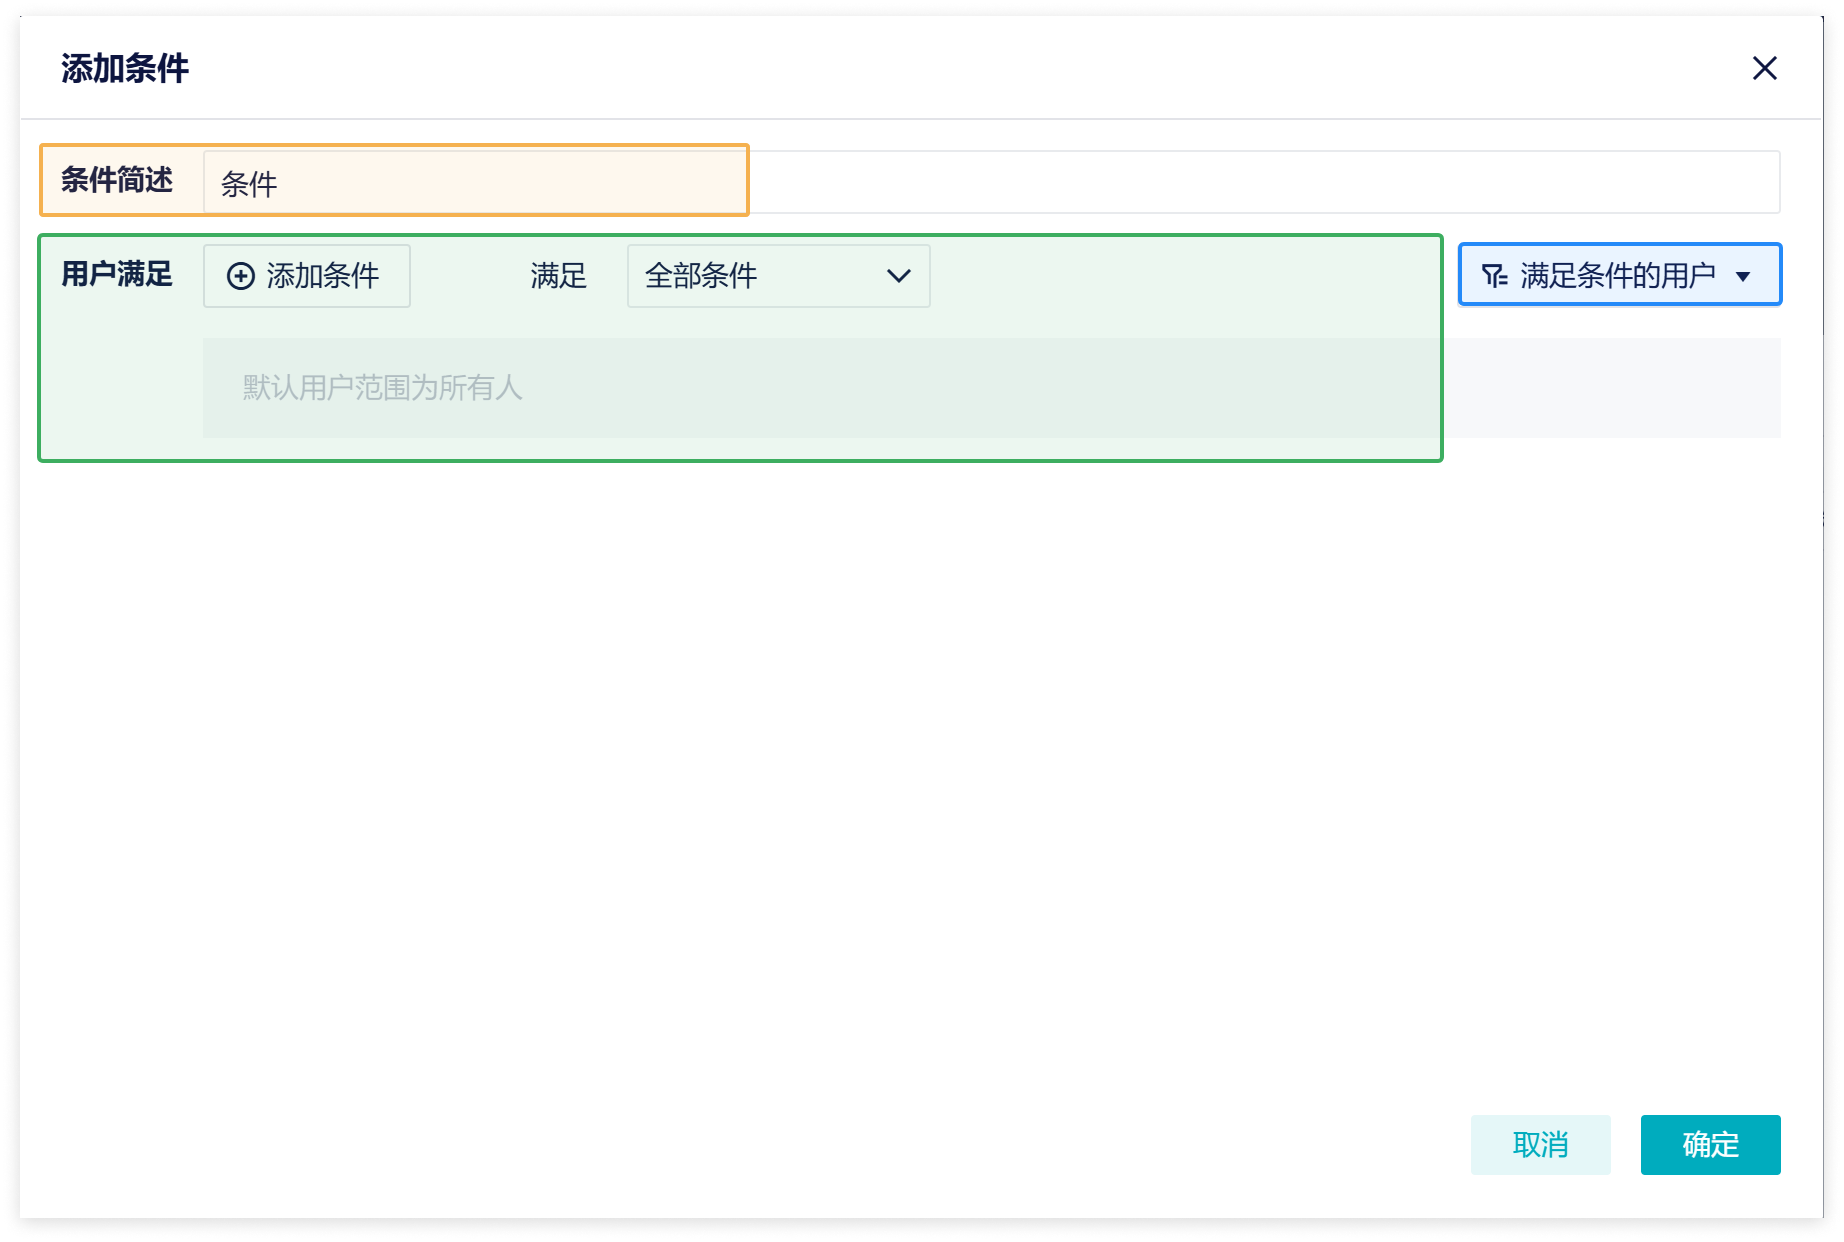Click the 默认用户范围为所有人 placeholder text
Viewport: 1844px width, 1242px height.
pos(382,388)
